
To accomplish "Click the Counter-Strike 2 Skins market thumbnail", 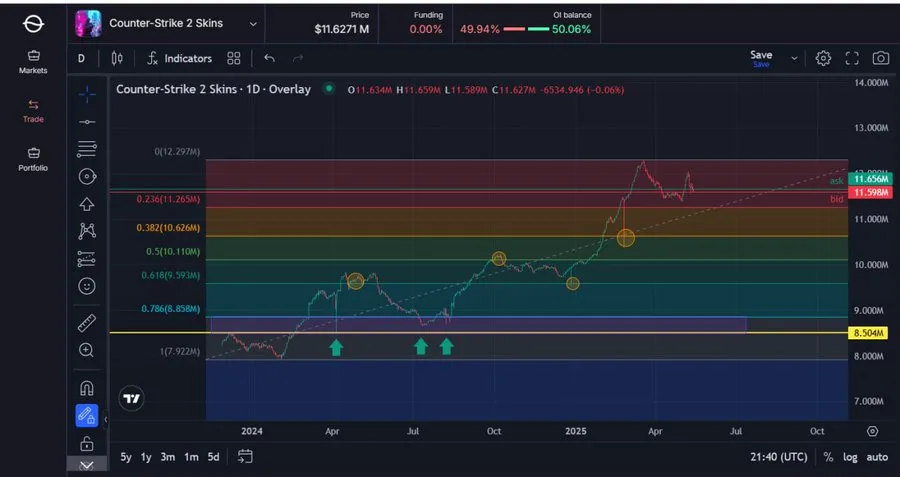I will (88, 24).
